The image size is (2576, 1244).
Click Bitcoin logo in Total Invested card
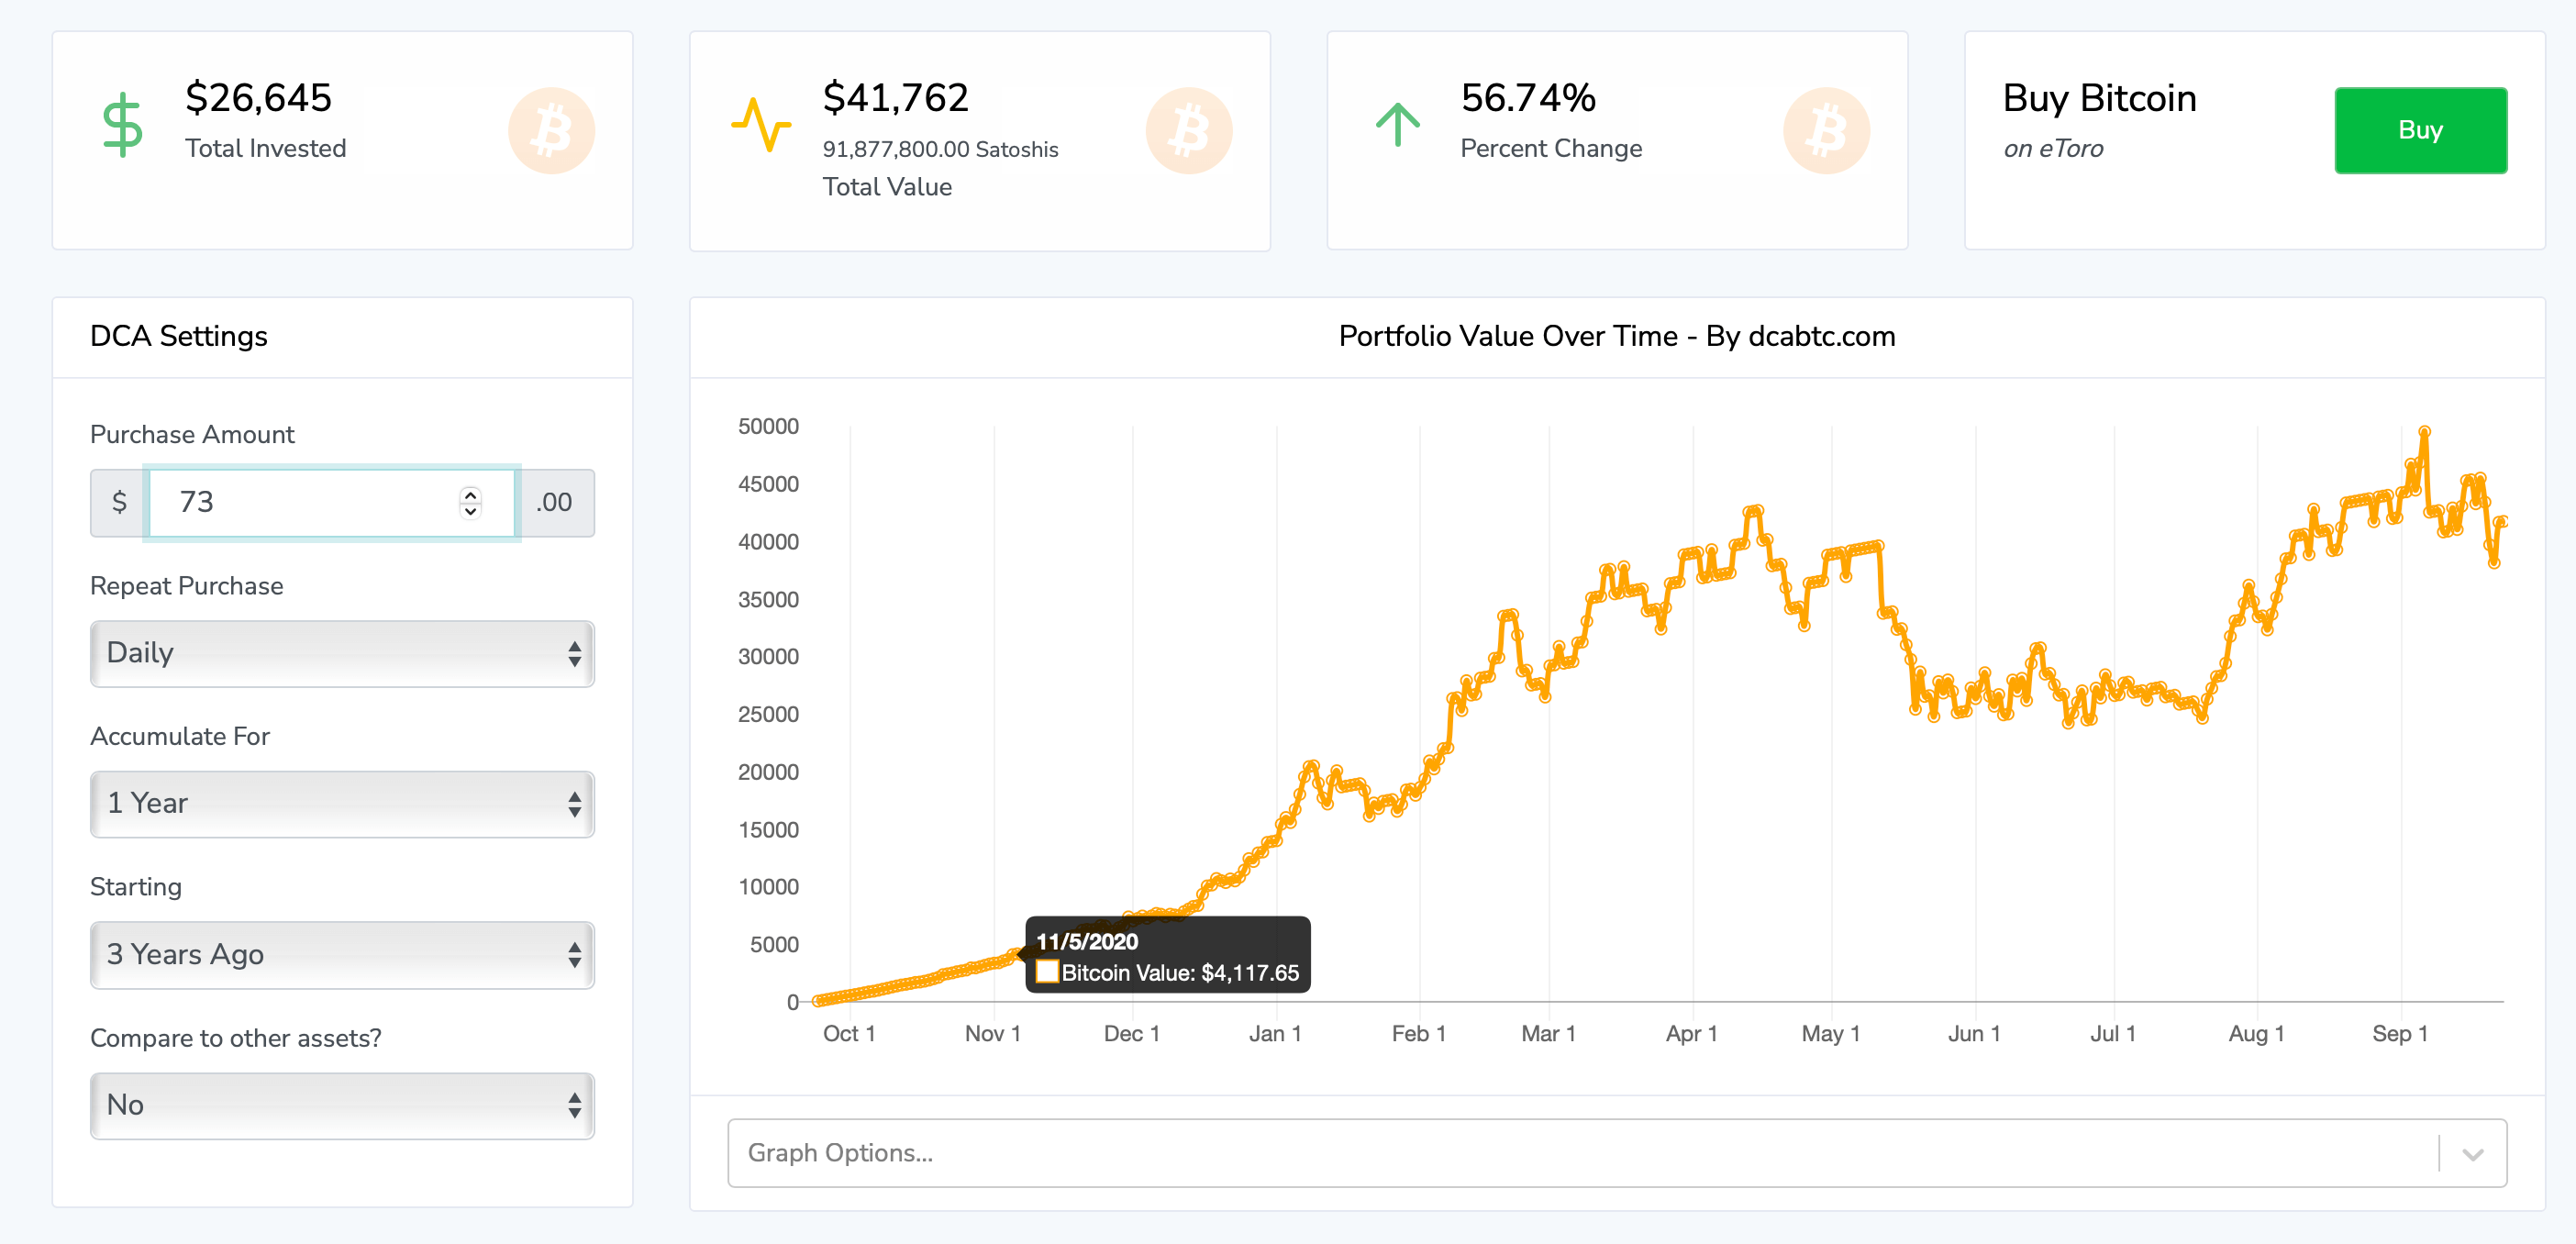(x=551, y=131)
